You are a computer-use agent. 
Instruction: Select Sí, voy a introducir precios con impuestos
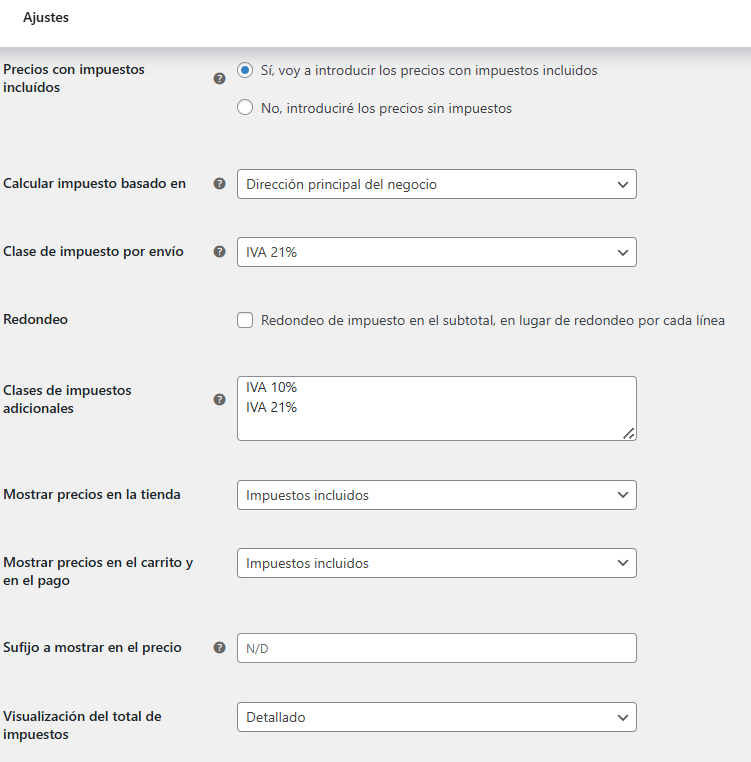pyautogui.click(x=245, y=70)
